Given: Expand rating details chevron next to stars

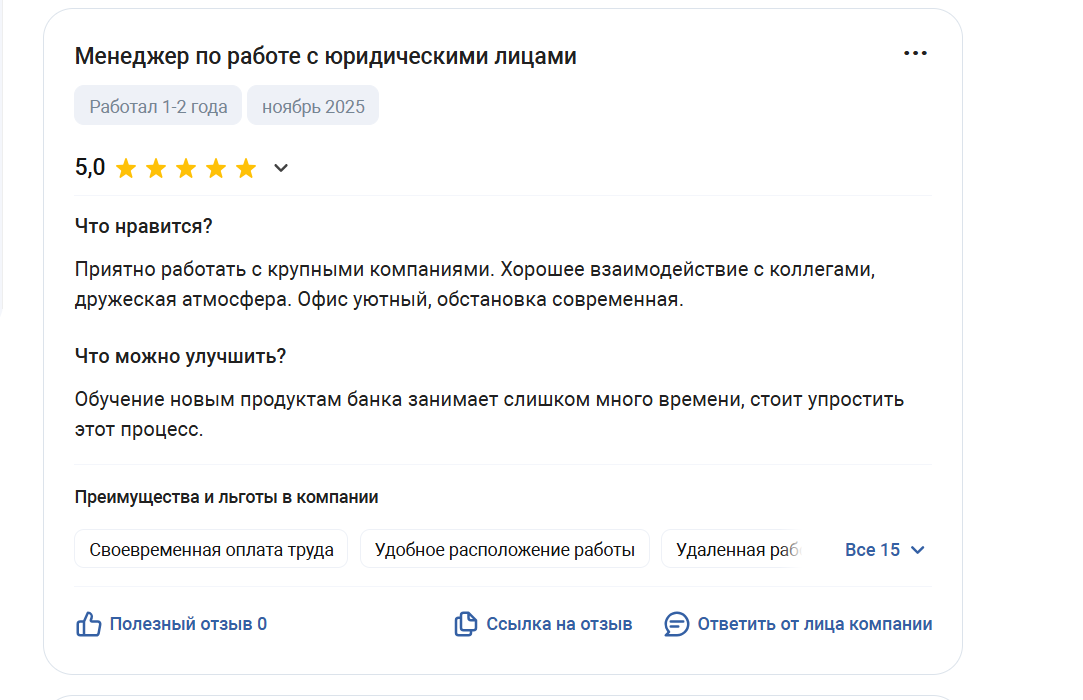Looking at the screenshot, I should tap(281, 168).
